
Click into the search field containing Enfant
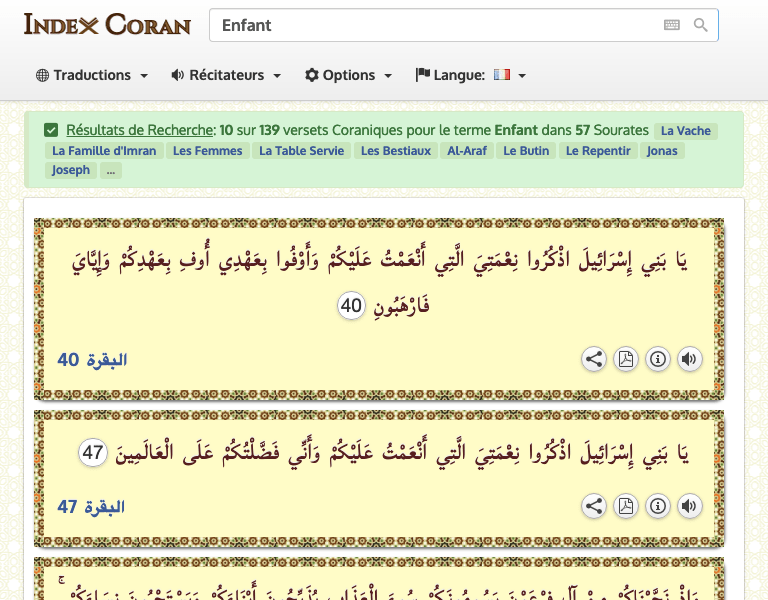430,25
